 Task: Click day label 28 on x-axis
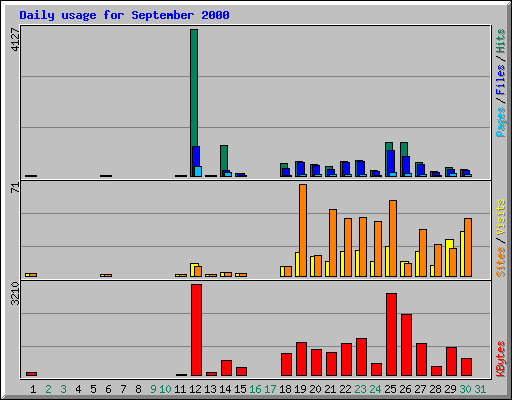pyautogui.click(x=435, y=389)
